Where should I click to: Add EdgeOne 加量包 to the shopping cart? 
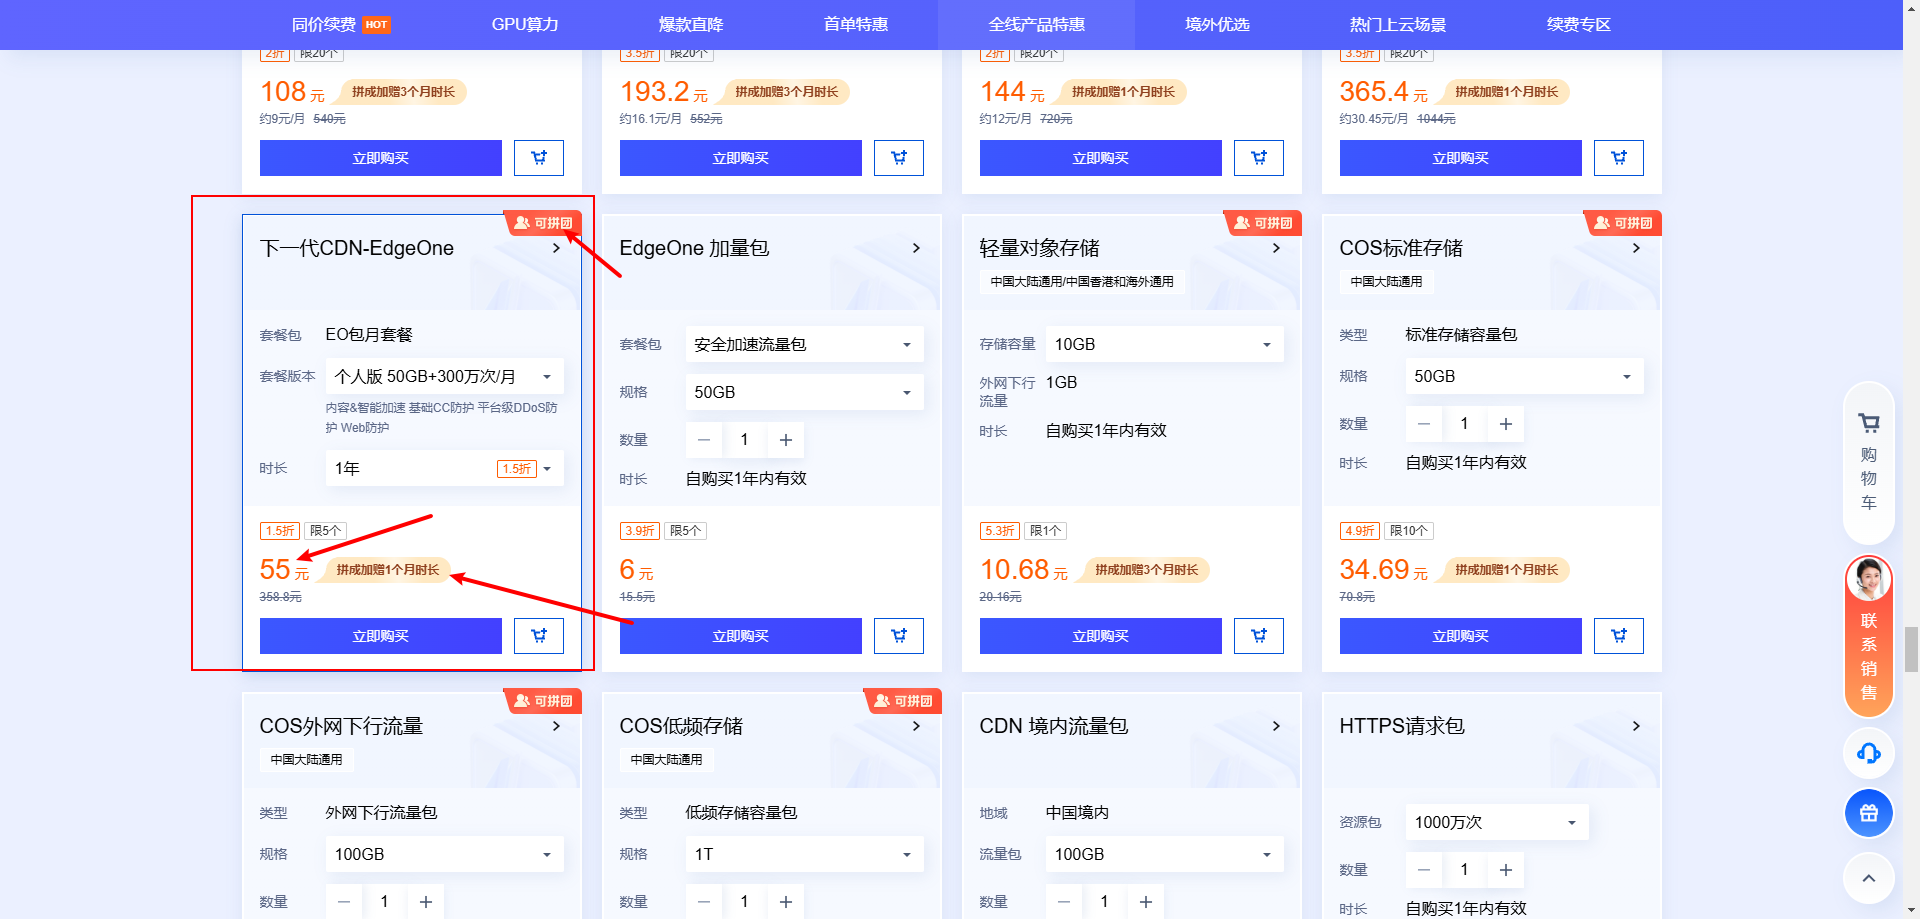pyautogui.click(x=899, y=636)
